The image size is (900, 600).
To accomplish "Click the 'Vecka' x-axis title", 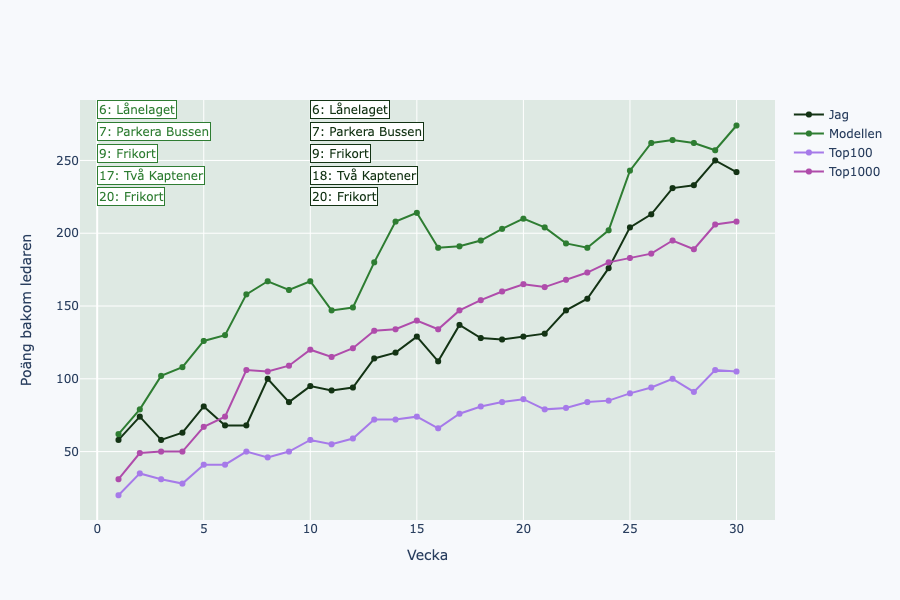I will (427, 555).
